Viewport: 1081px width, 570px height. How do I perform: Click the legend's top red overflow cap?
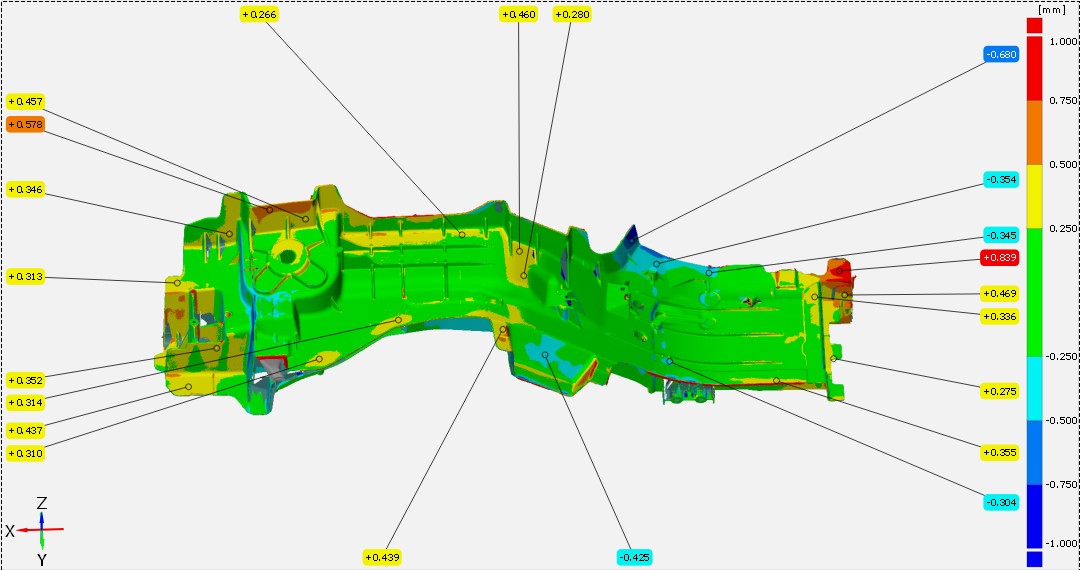(x=1034, y=24)
